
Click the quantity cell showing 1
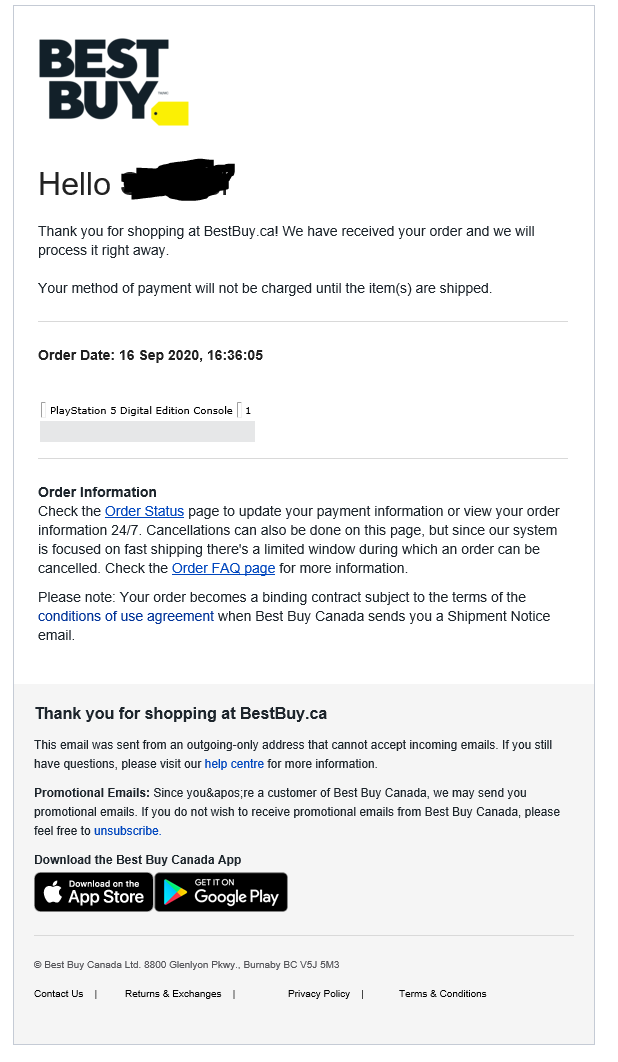click(248, 410)
